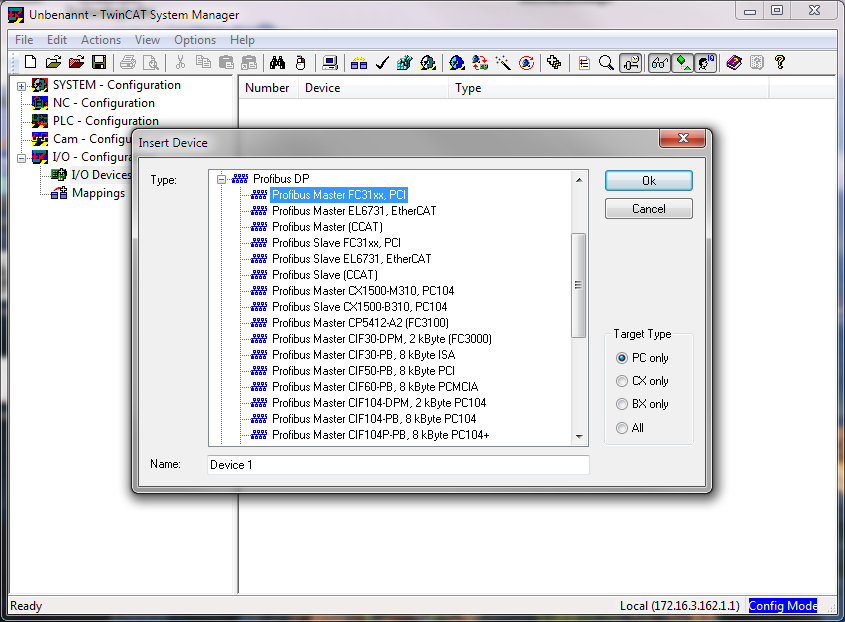Viewport: 845px width, 622px height.
Task: Select Profibus Slave EL6731, EtherCAT
Action: (351, 259)
